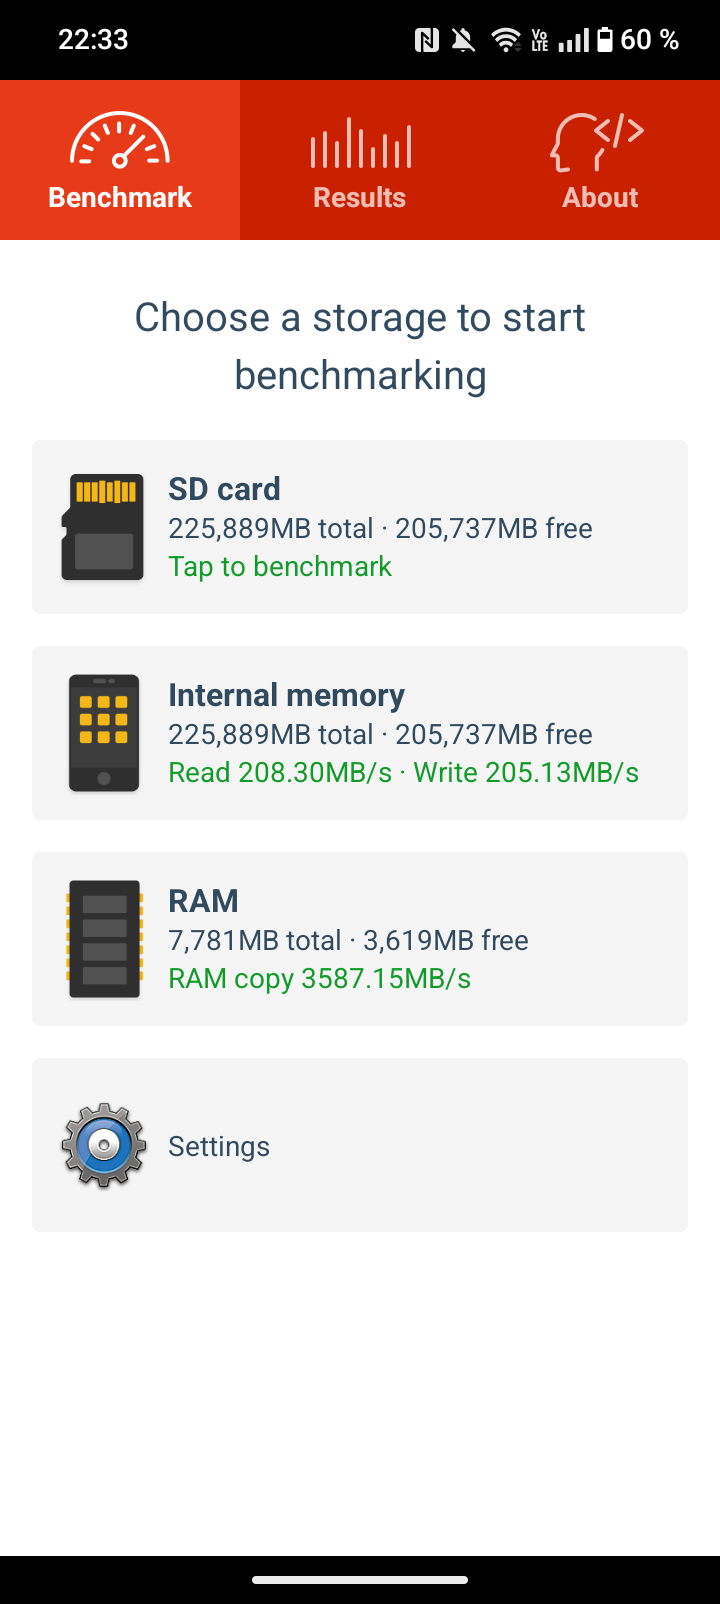Switch to the About tab label
Viewport: 720px width, 1604px height.
(x=600, y=197)
